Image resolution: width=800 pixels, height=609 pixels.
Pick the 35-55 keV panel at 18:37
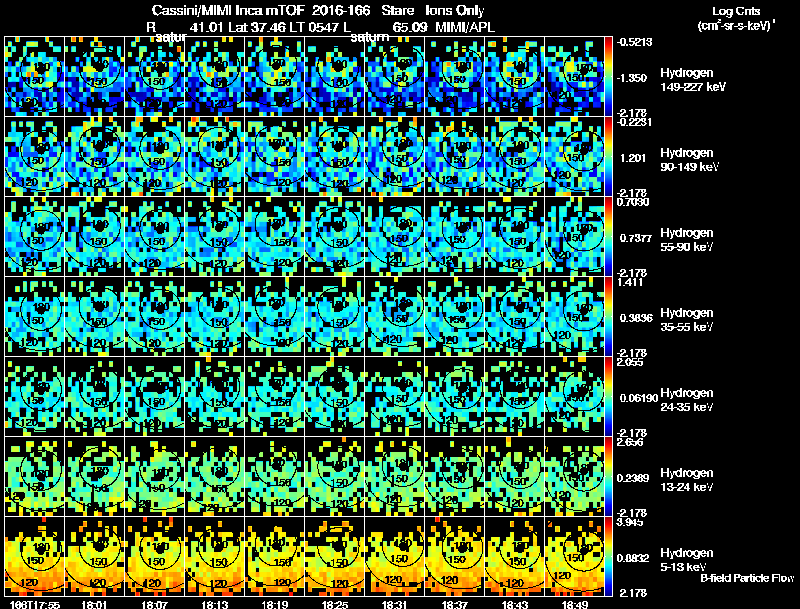(455, 317)
